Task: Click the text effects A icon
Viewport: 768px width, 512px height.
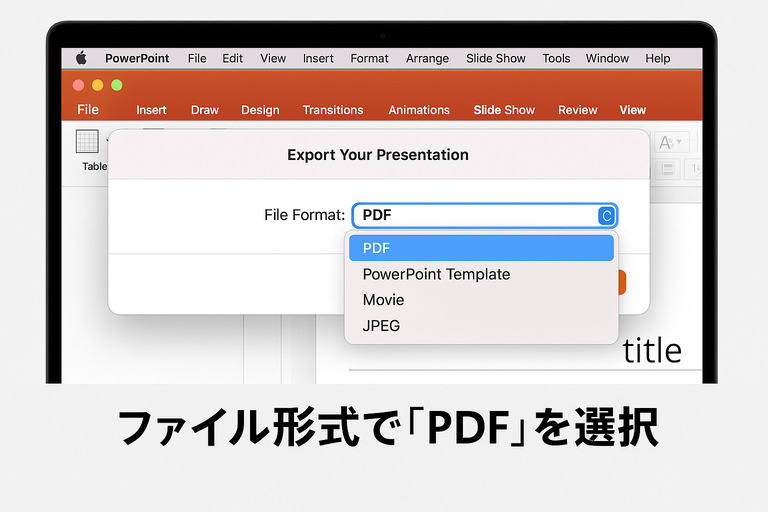Action: (671, 142)
